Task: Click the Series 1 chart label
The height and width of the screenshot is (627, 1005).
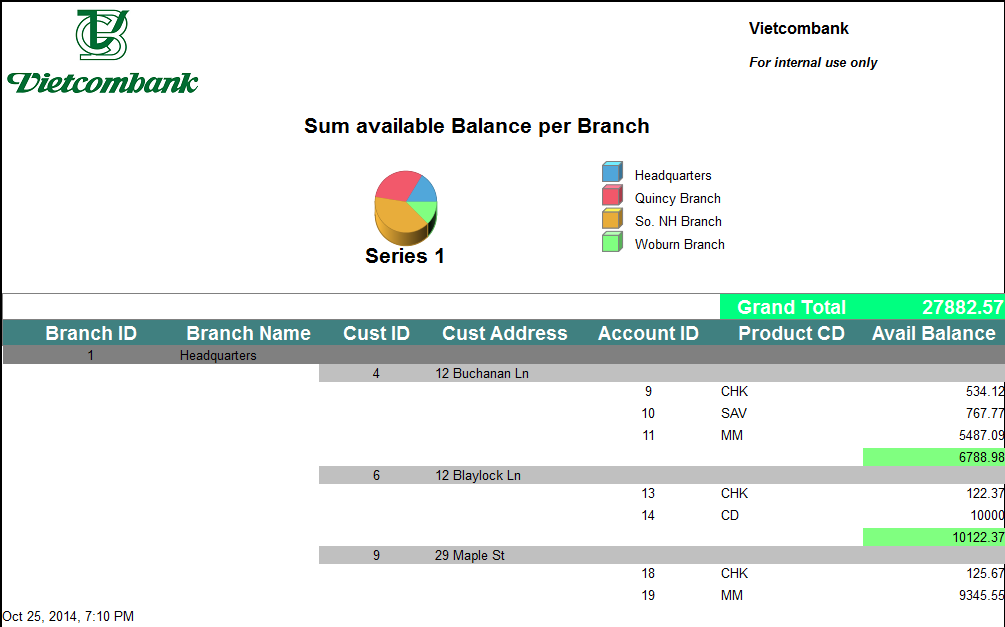Action: [404, 256]
